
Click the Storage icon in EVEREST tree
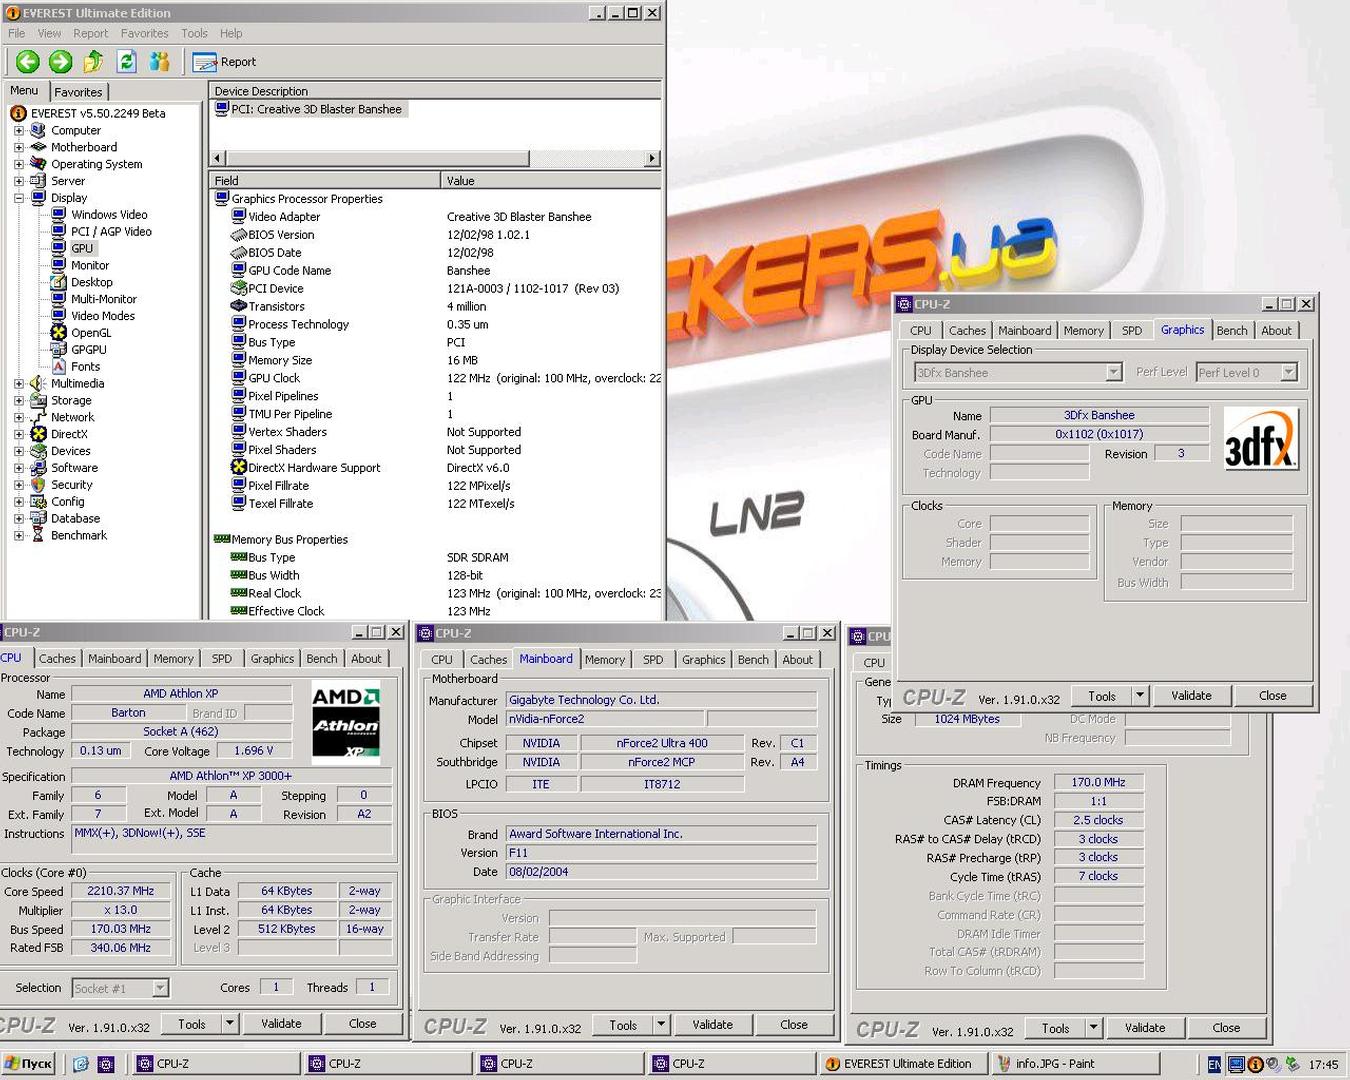pos(38,400)
